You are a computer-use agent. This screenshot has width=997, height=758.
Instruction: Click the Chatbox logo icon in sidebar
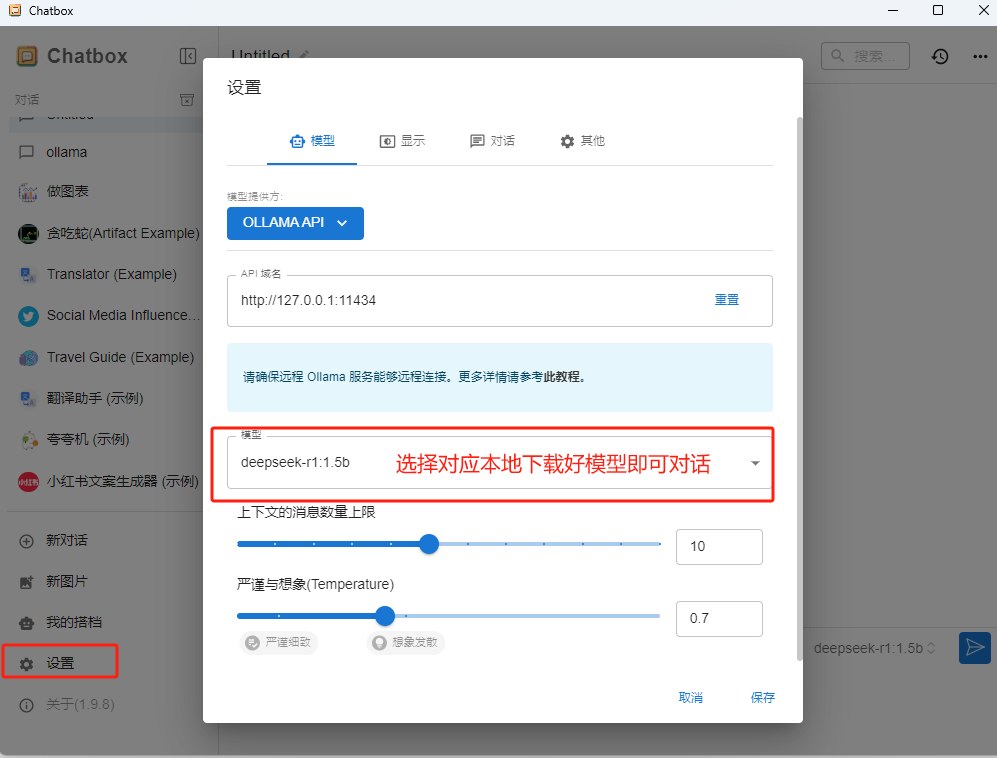pos(27,57)
